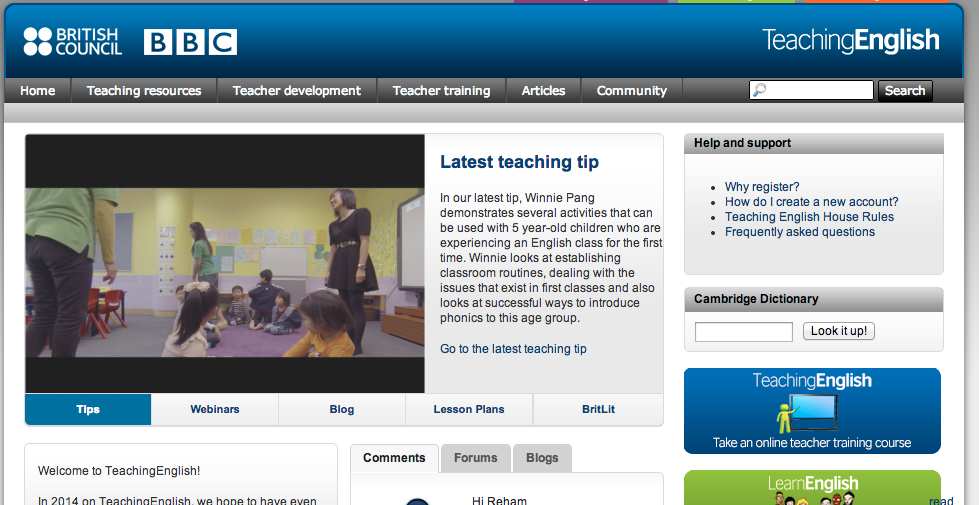The image size is (979, 505).
Task: Select the Lesson Plans tab
Action: pos(469,409)
